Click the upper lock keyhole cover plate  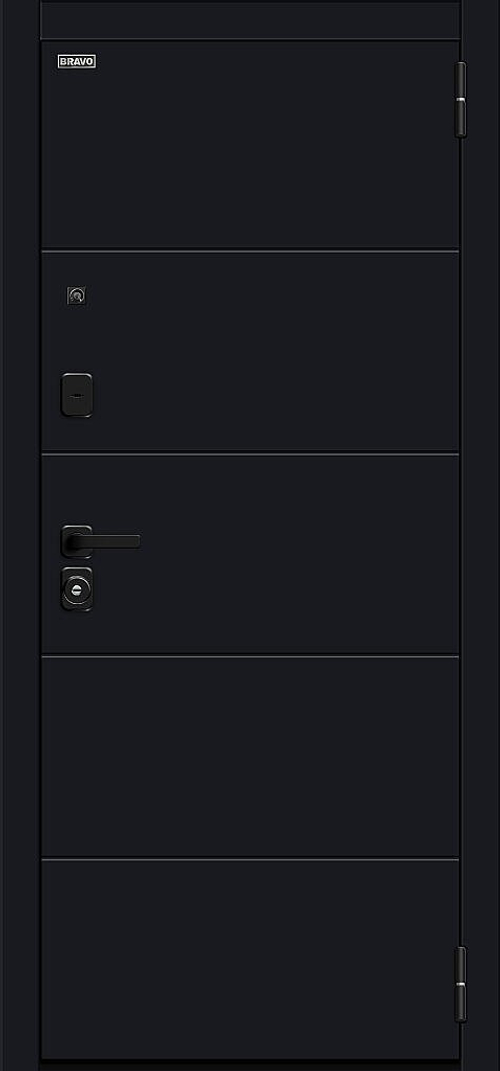click(77, 395)
